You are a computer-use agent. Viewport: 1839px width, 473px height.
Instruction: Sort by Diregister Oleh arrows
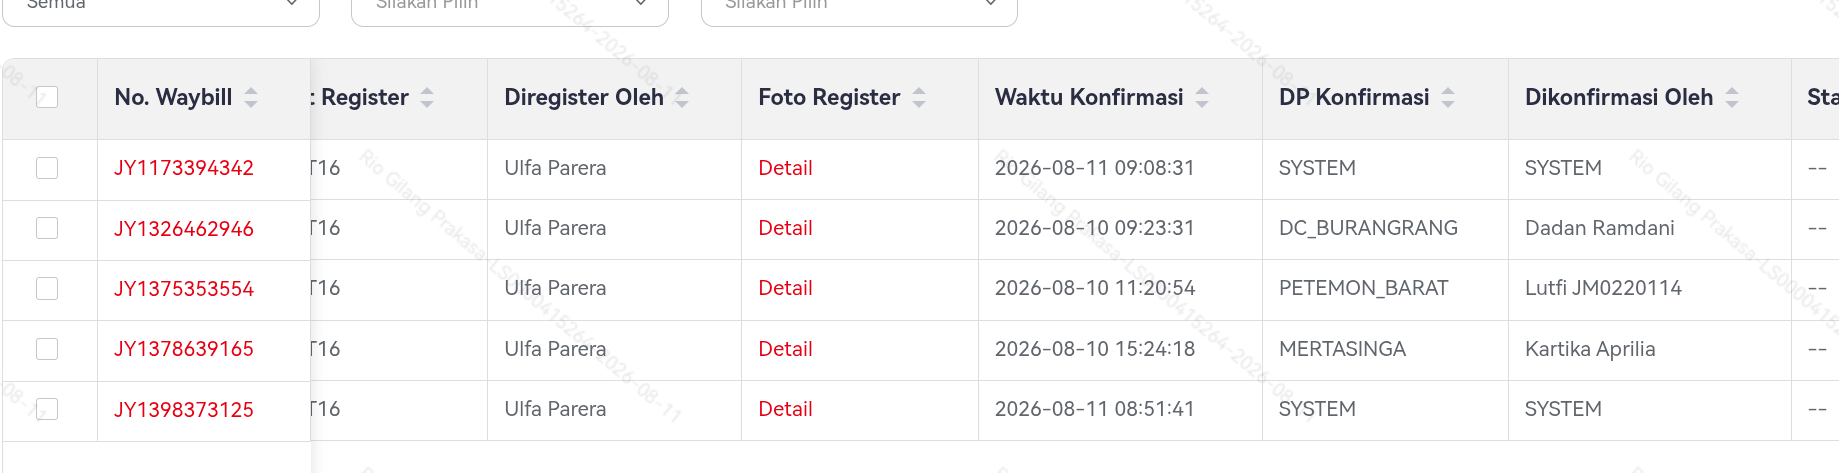tap(682, 98)
